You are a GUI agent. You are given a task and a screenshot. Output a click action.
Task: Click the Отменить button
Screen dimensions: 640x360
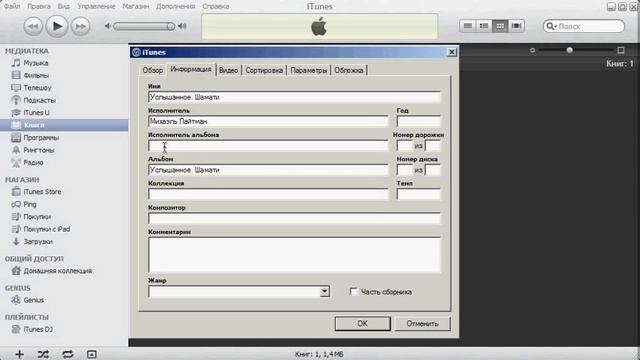[x=422, y=323]
